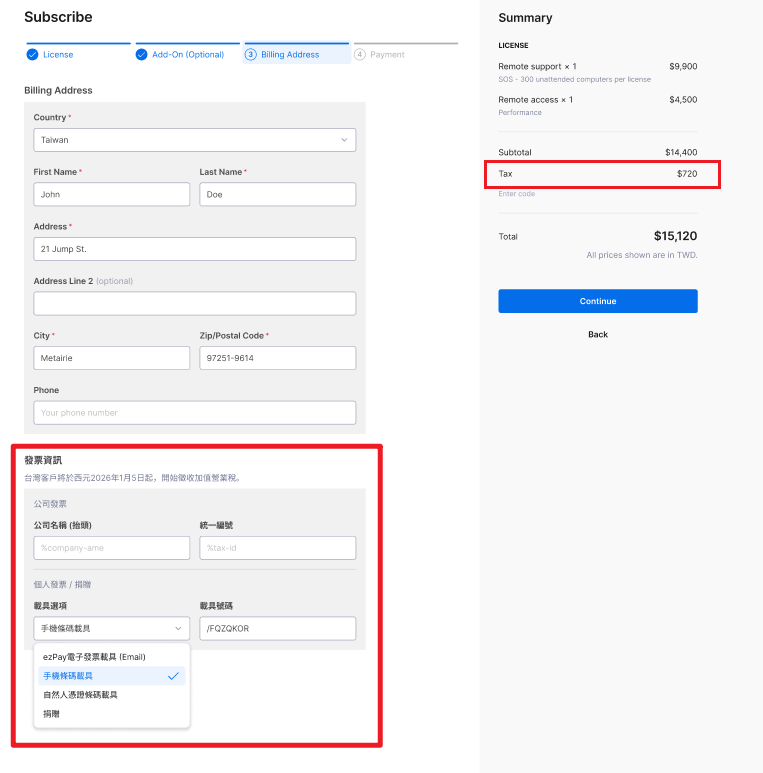
Task: Click the Address field with 21 Jump St.
Action: pyautogui.click(x=195, y=249)
